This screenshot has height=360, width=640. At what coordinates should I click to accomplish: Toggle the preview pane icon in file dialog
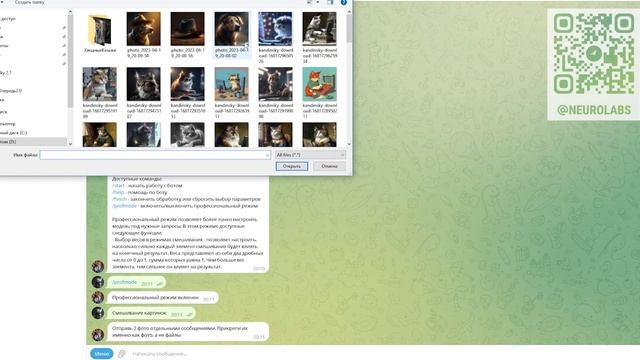point(330,2)
